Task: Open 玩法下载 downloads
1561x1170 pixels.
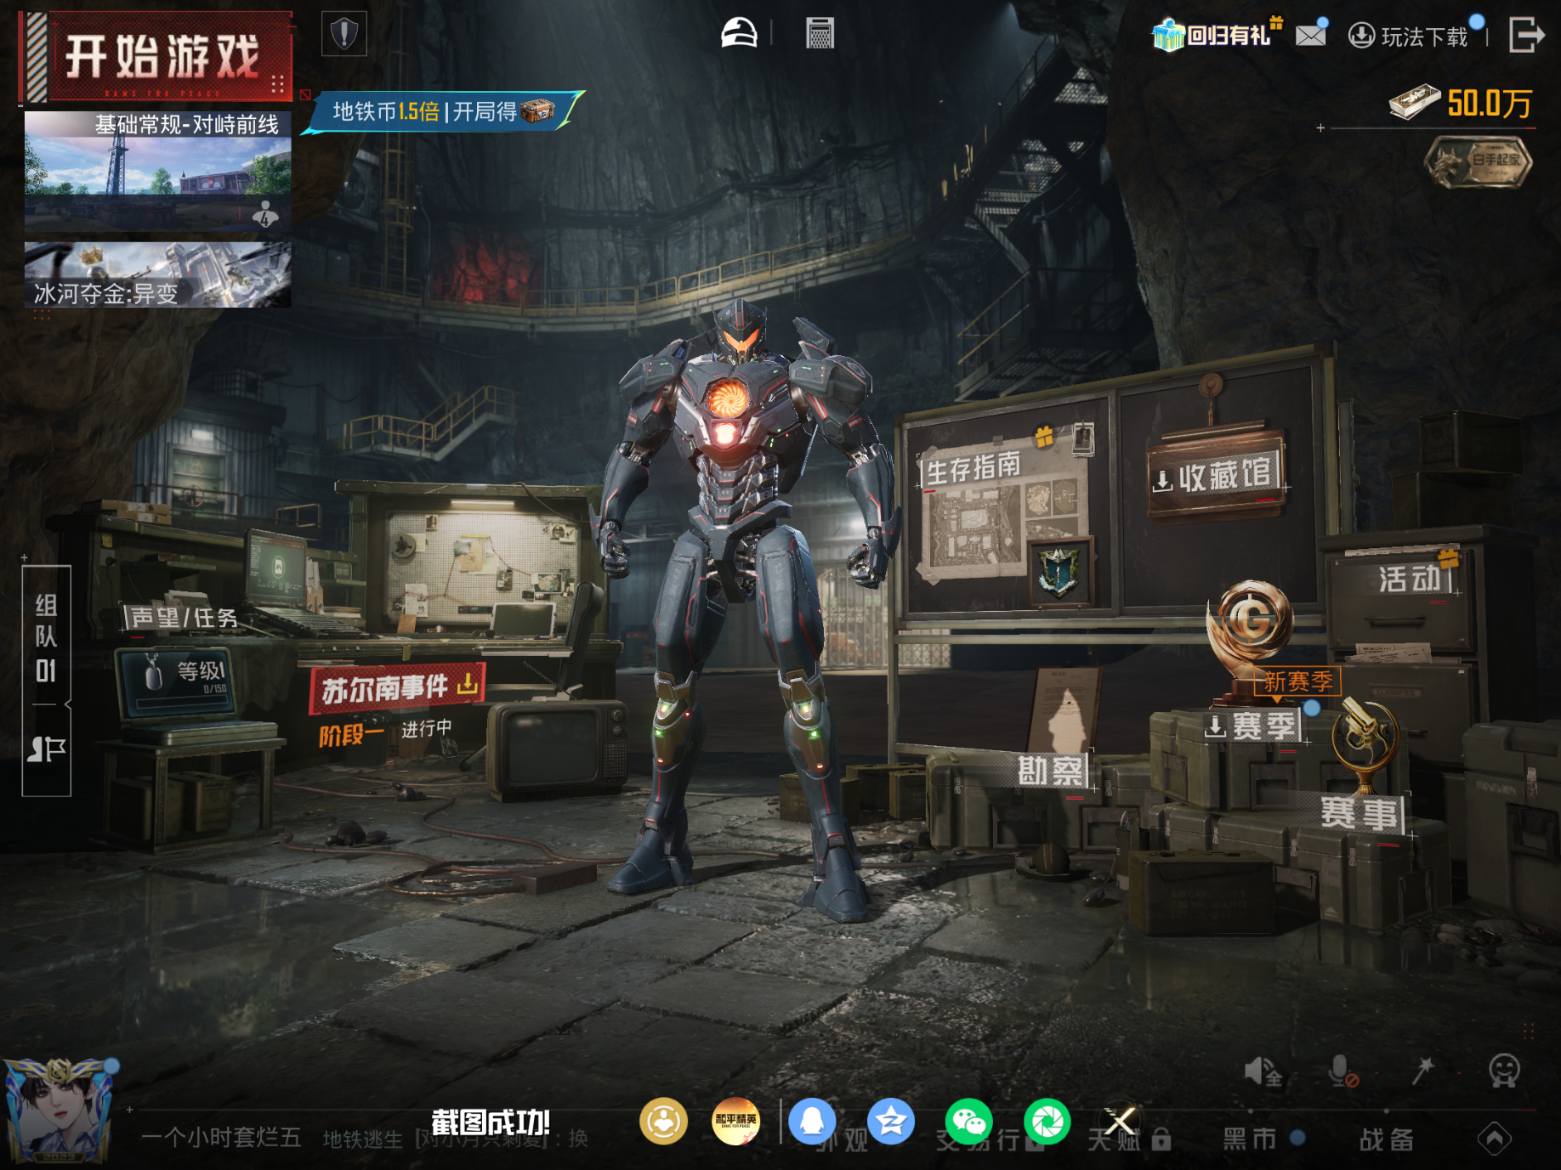Action: click(x=1408, y=36)
